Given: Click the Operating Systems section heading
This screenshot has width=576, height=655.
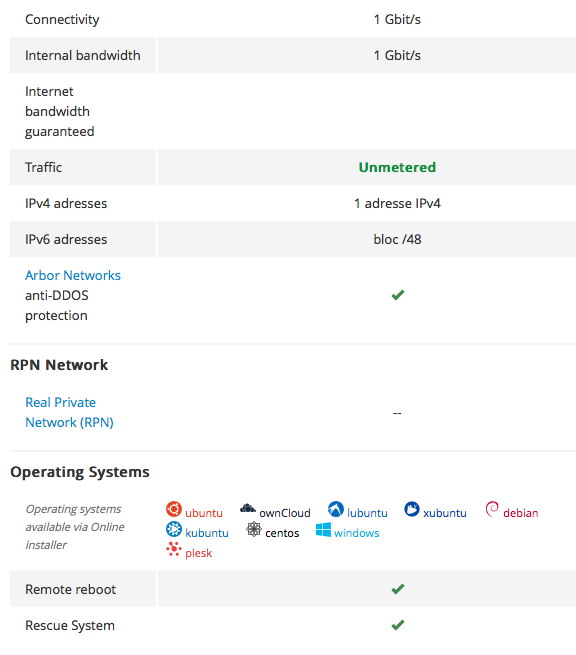Looking at the screenshot, I should pyautogui.click(x=80, y=472).
